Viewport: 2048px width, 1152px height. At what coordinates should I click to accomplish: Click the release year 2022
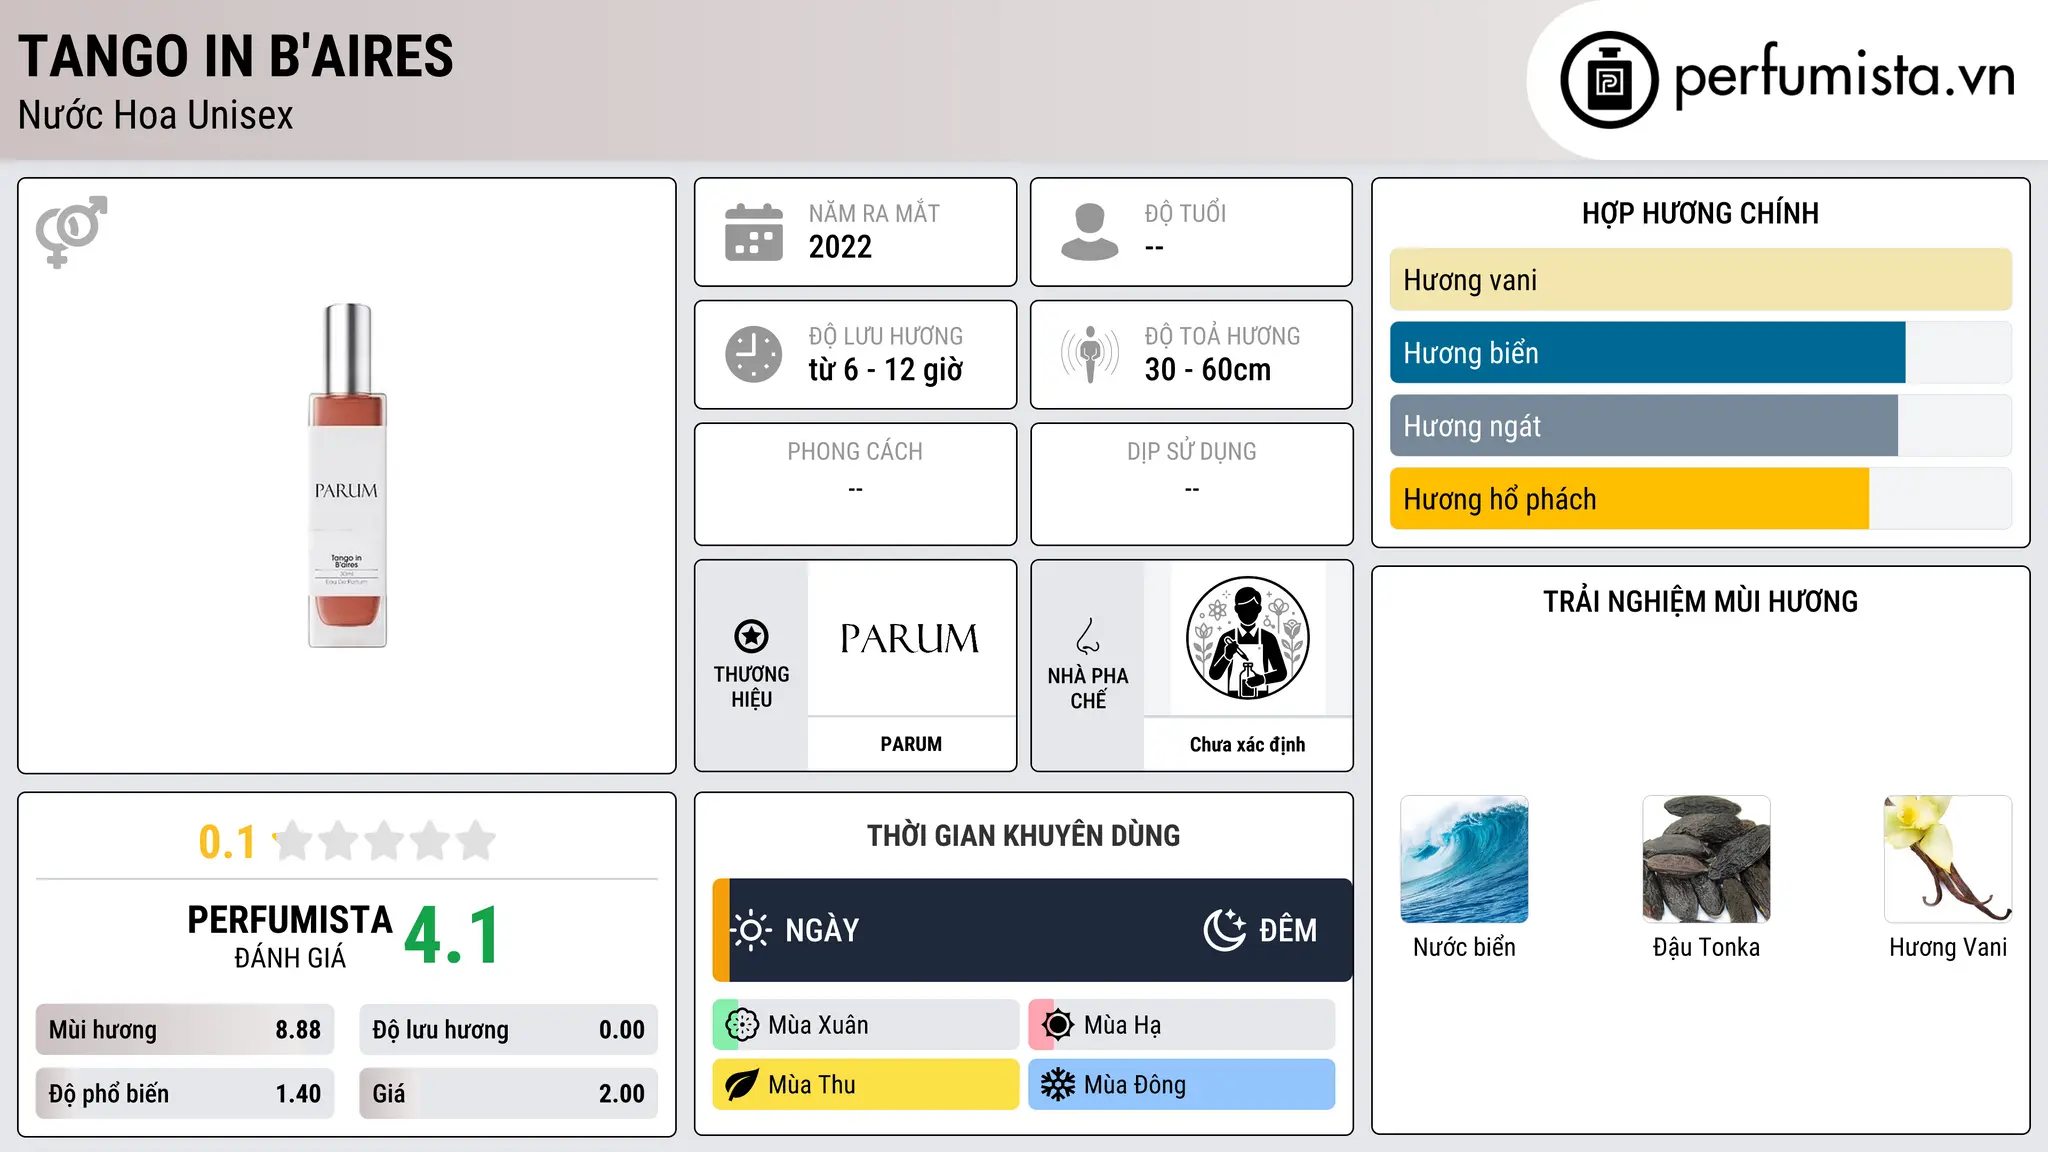tap(840, 247)
